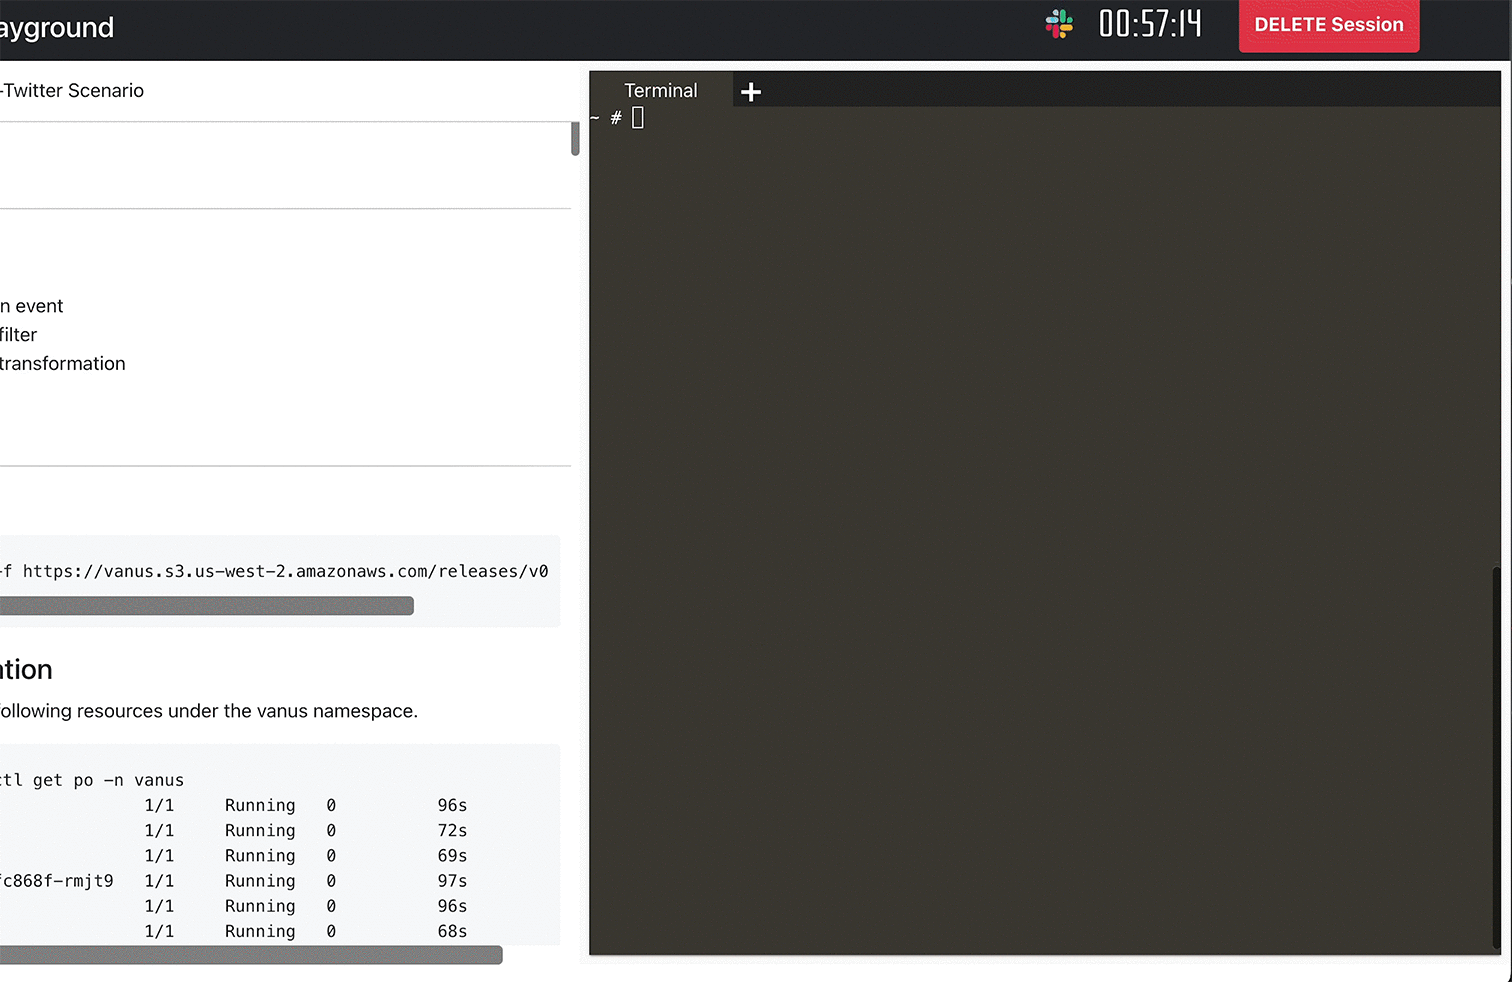This screenshot has height=982, width=1512.
Task: Click the session countdown timer
Action: tap(1150, 24)
